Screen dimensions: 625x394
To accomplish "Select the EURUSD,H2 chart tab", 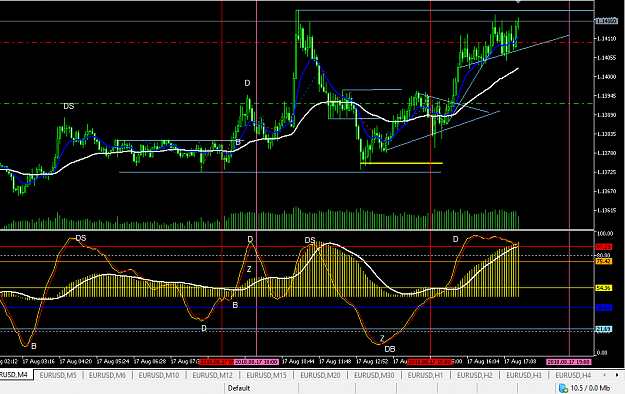I will click(x=475, y=375).
